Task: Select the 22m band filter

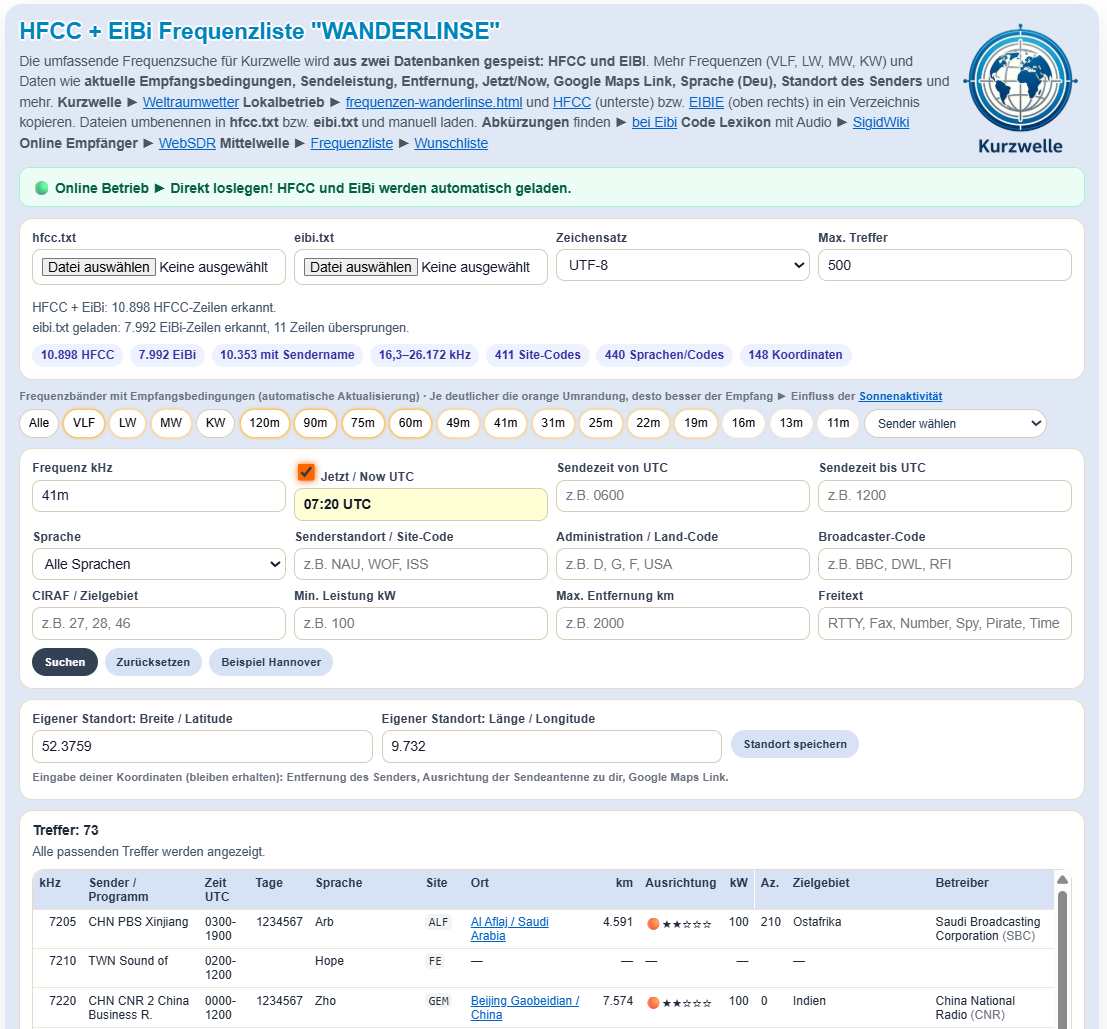Action: 648,423
